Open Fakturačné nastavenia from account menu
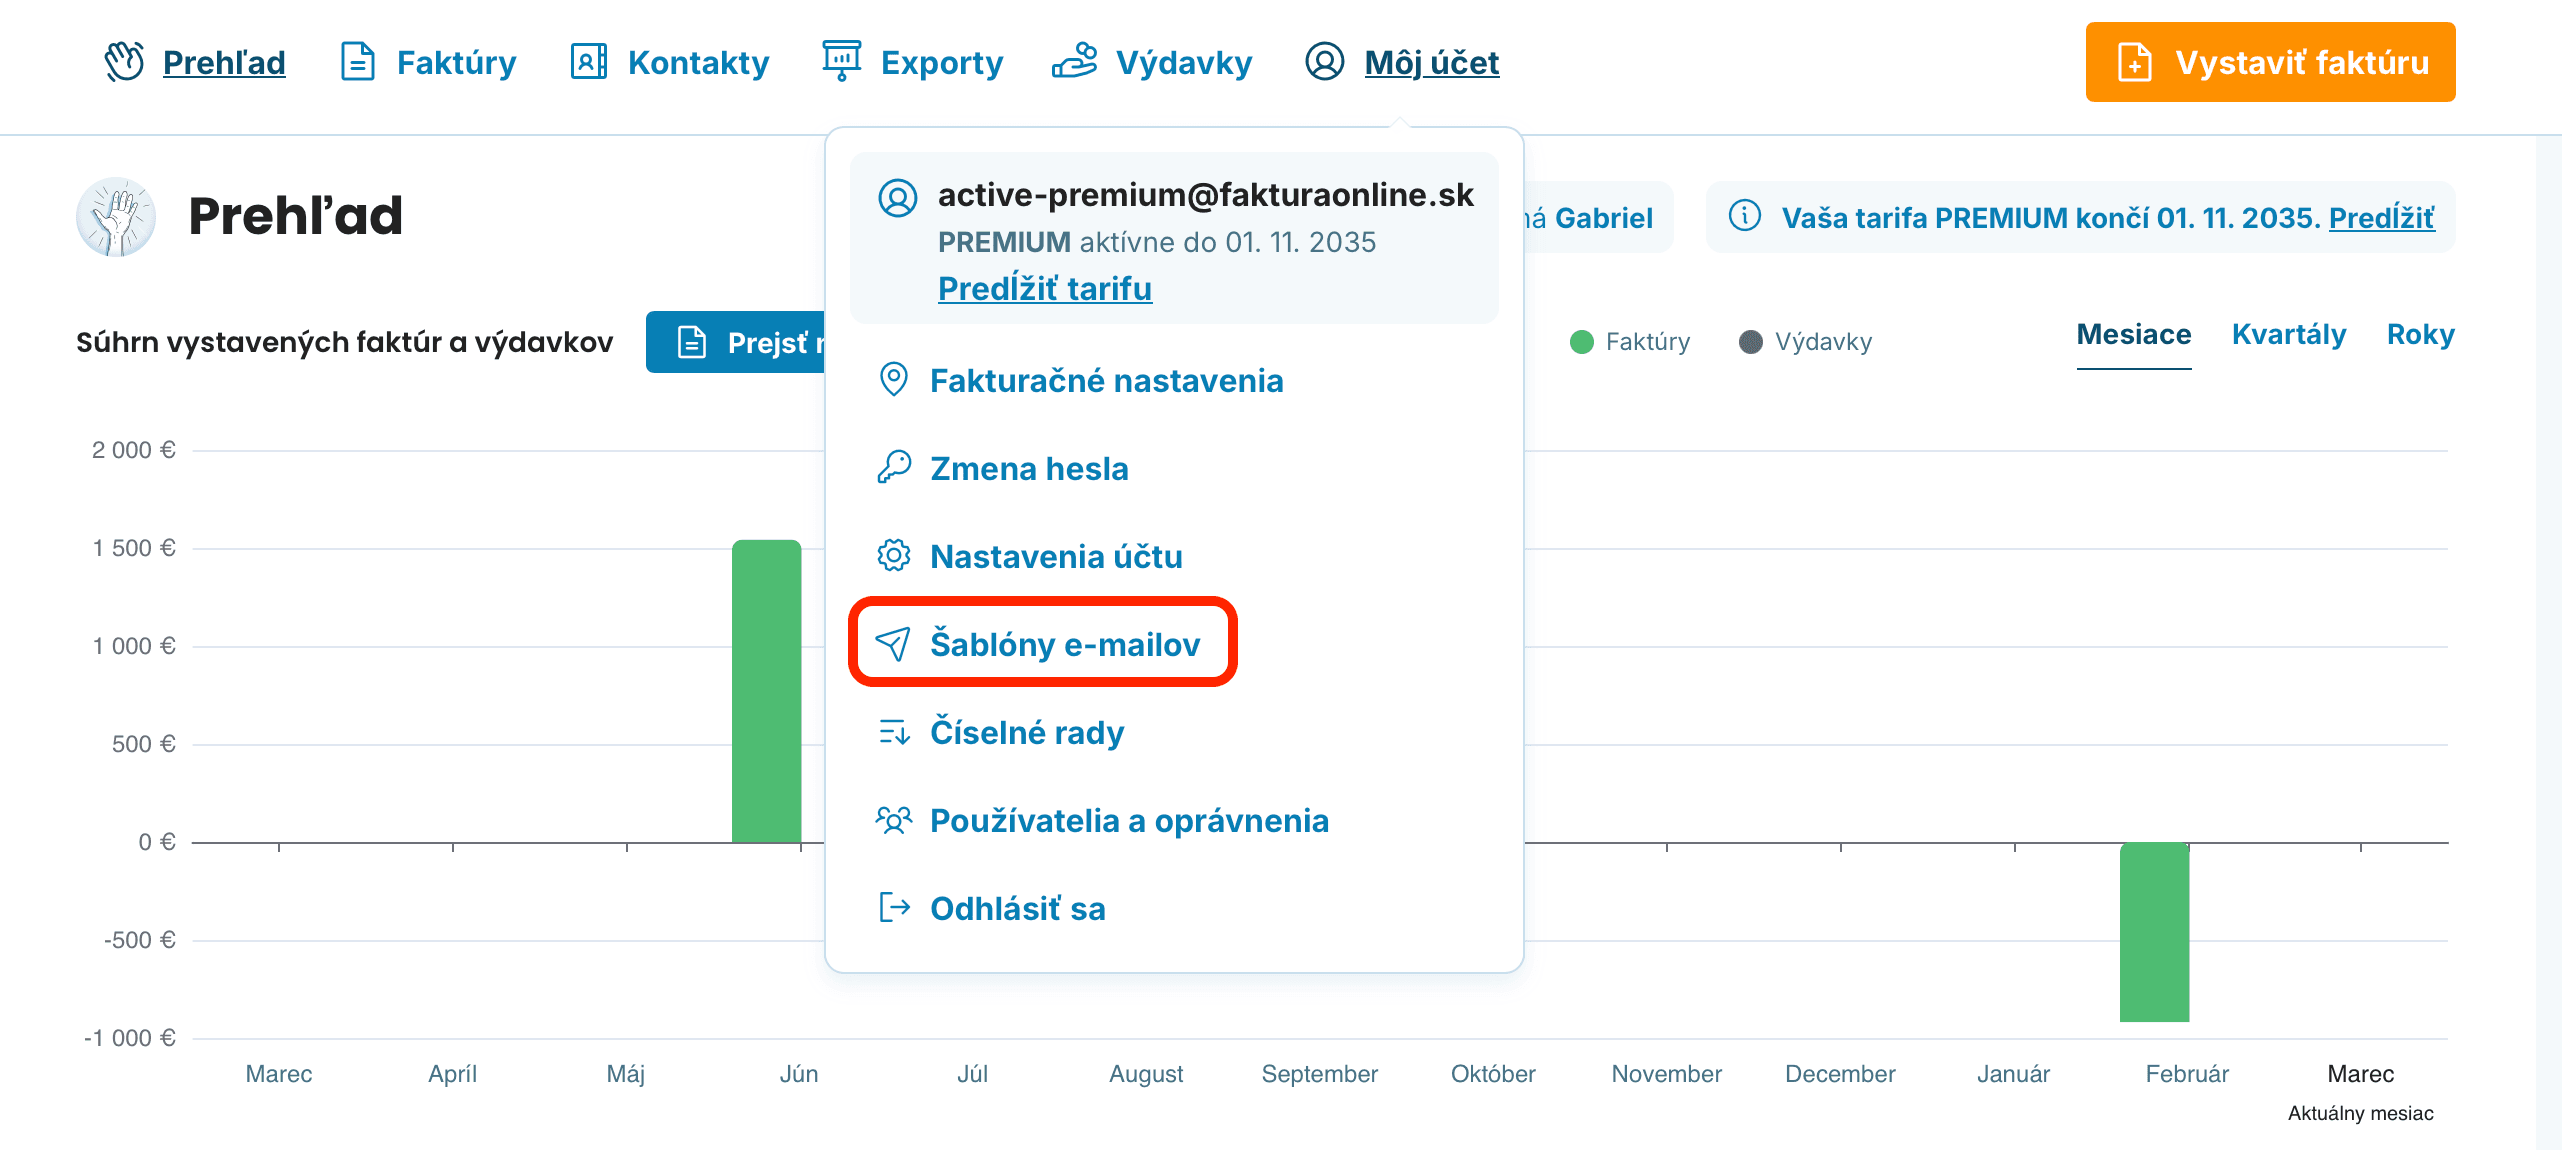This screenshot has width=2562, height=1150. point(1106,381)
